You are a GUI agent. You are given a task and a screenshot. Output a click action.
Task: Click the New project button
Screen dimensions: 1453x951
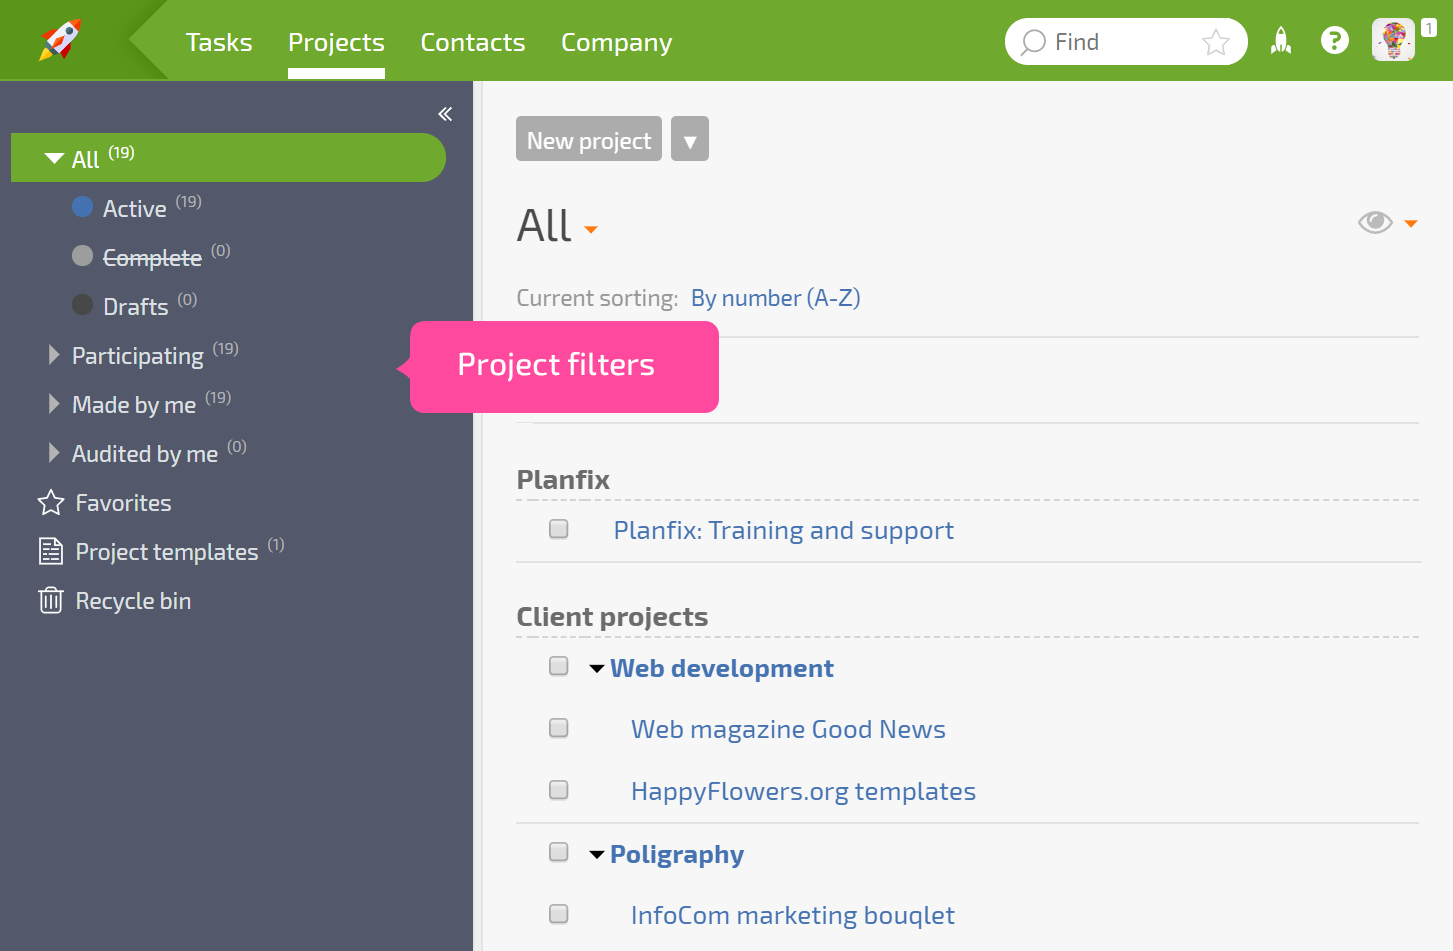[x=589, y=139]
